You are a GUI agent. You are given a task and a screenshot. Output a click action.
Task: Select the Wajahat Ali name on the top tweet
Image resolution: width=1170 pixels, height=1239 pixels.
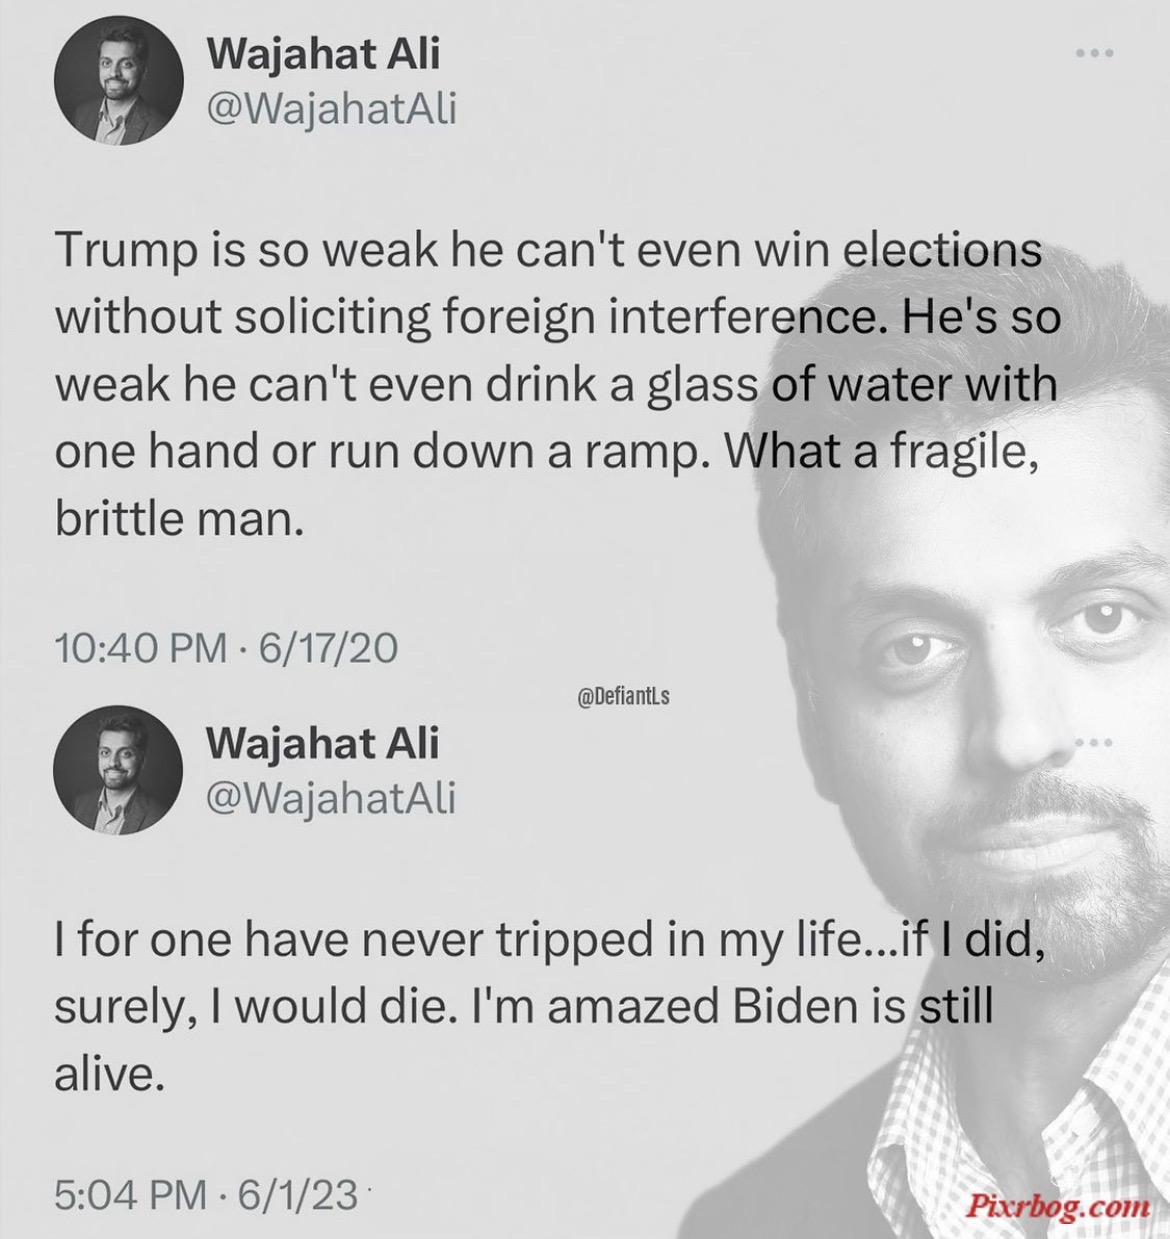pyautogui.click(x=323, y=53)
